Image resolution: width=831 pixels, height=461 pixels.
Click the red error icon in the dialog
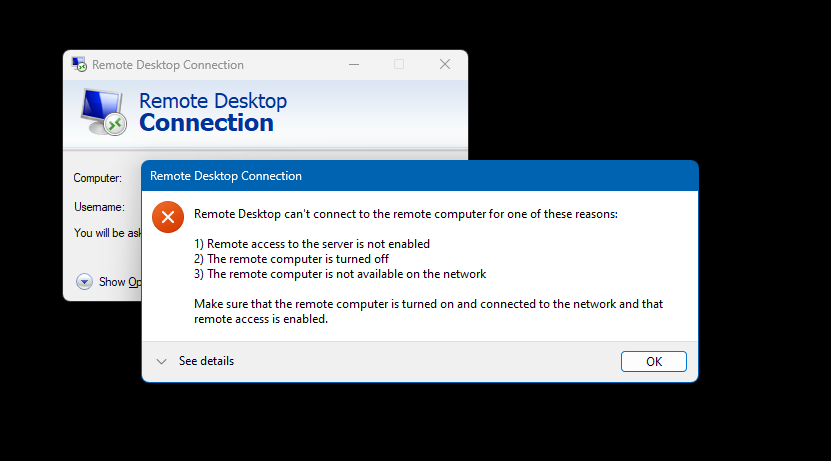(168, 215)
